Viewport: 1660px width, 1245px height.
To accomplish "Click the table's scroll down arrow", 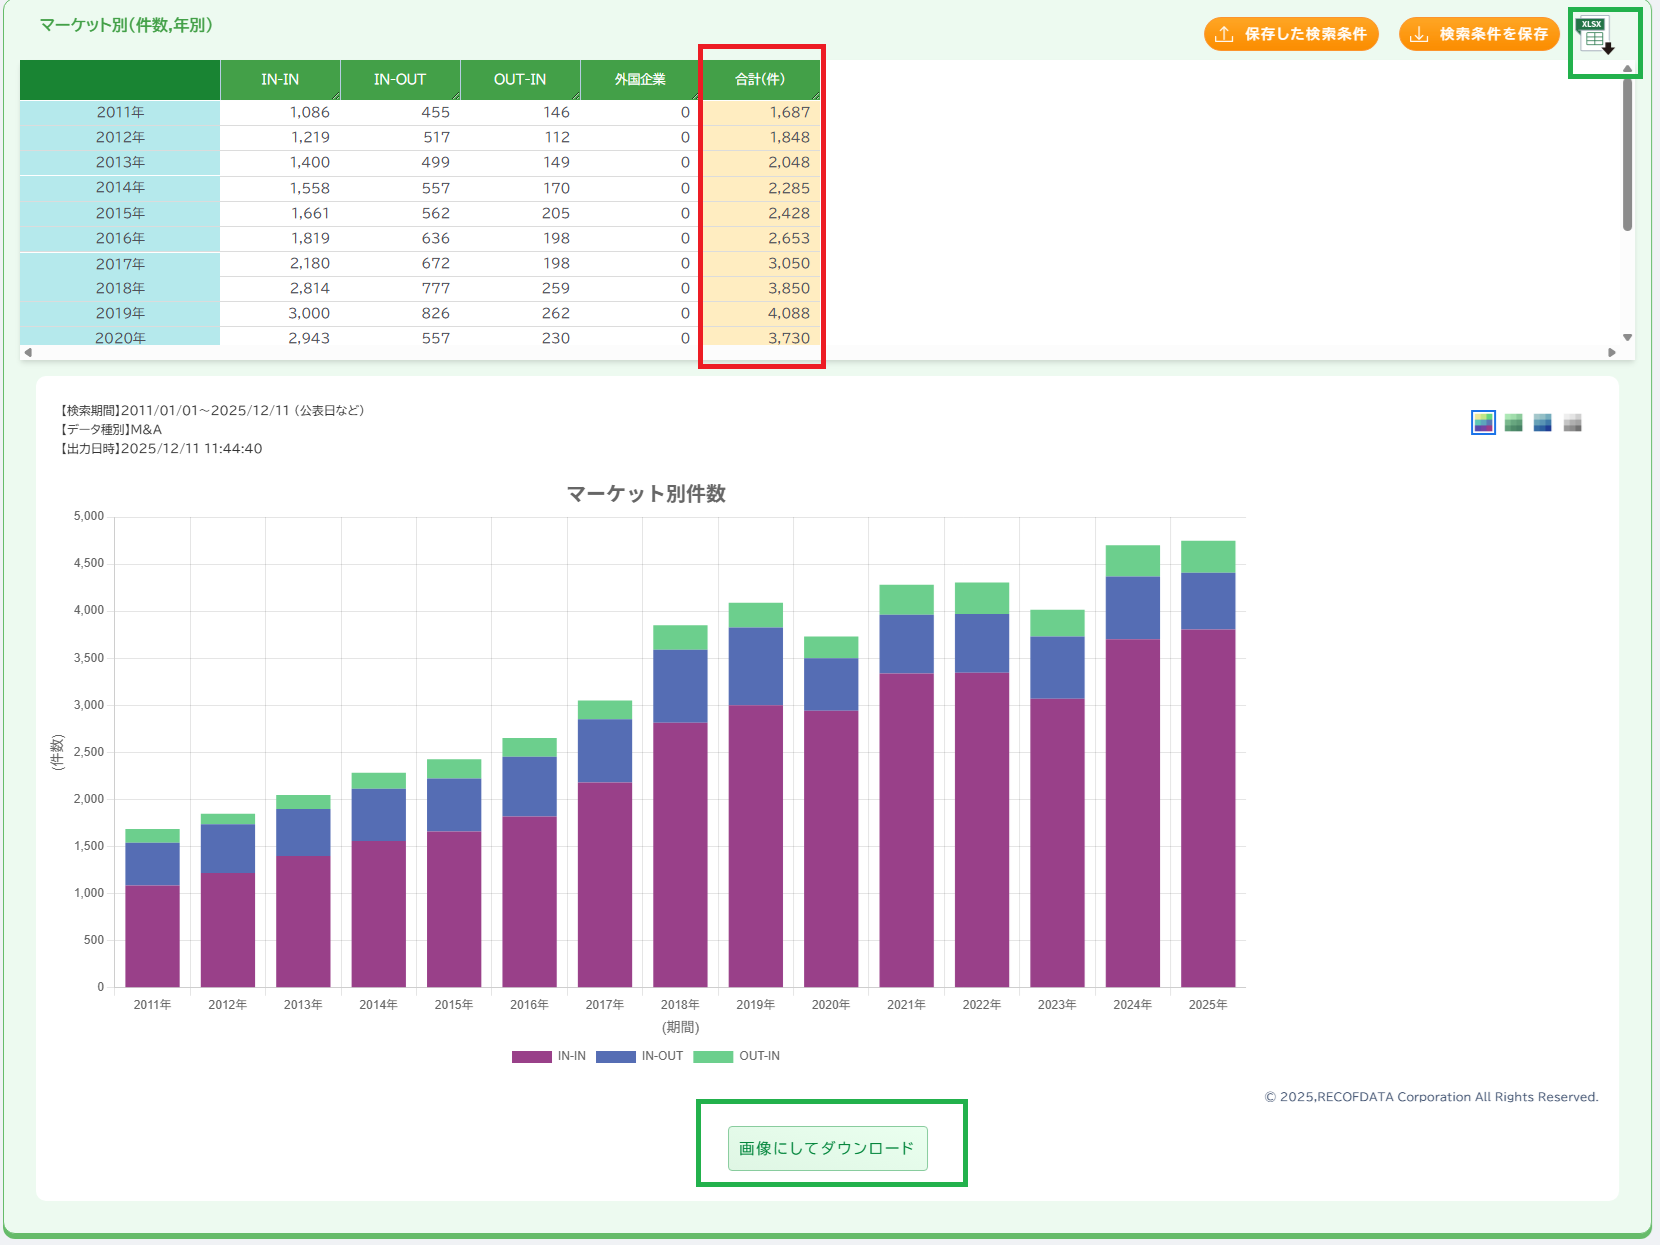I will pyautogui.click(x=1627, y=338).
